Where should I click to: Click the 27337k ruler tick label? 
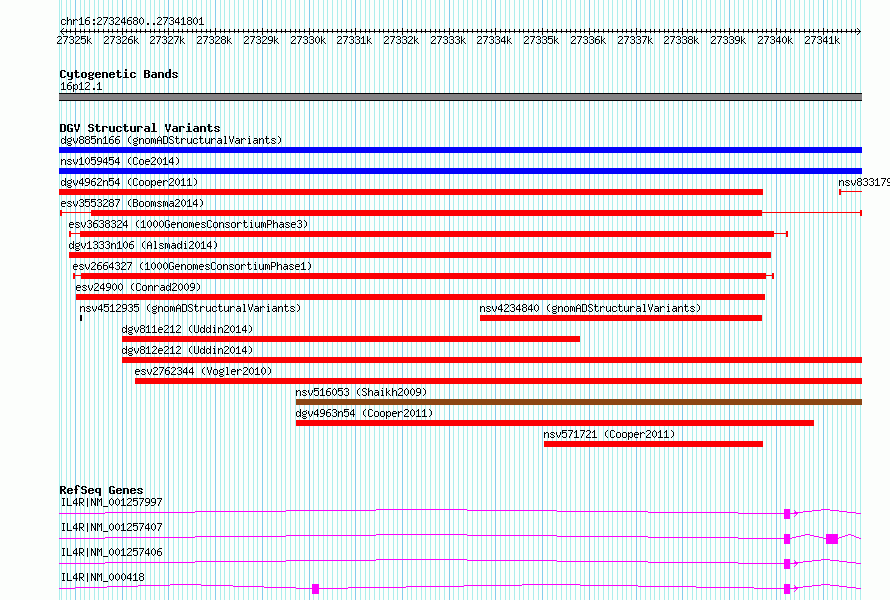coord(635,40)
